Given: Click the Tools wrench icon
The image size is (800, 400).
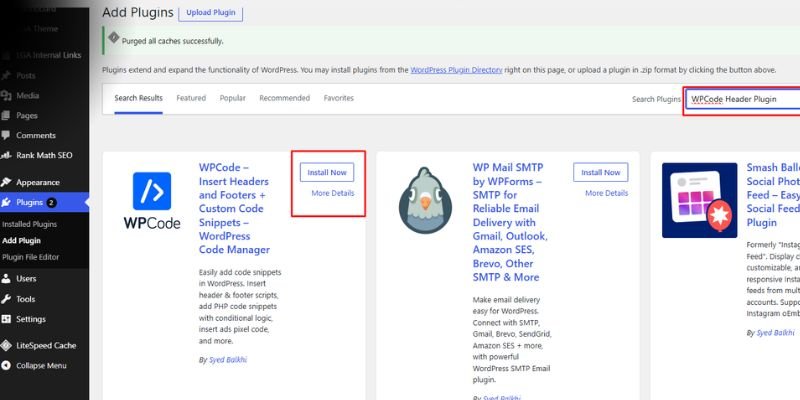Looking at the screenshot, I should (6, 299).
